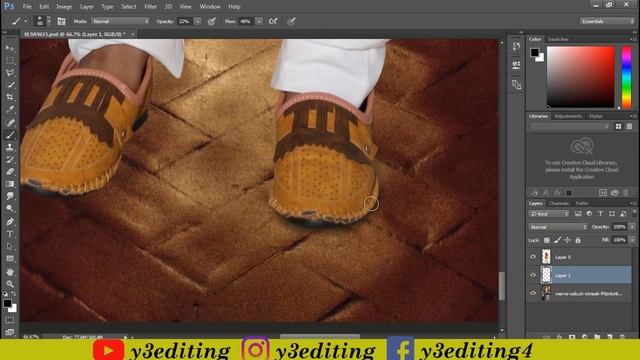Image resolution: width=640 pixels, height=360 pixels.
Task: Lock all layer attributes
Action: [x=578, y=240]
